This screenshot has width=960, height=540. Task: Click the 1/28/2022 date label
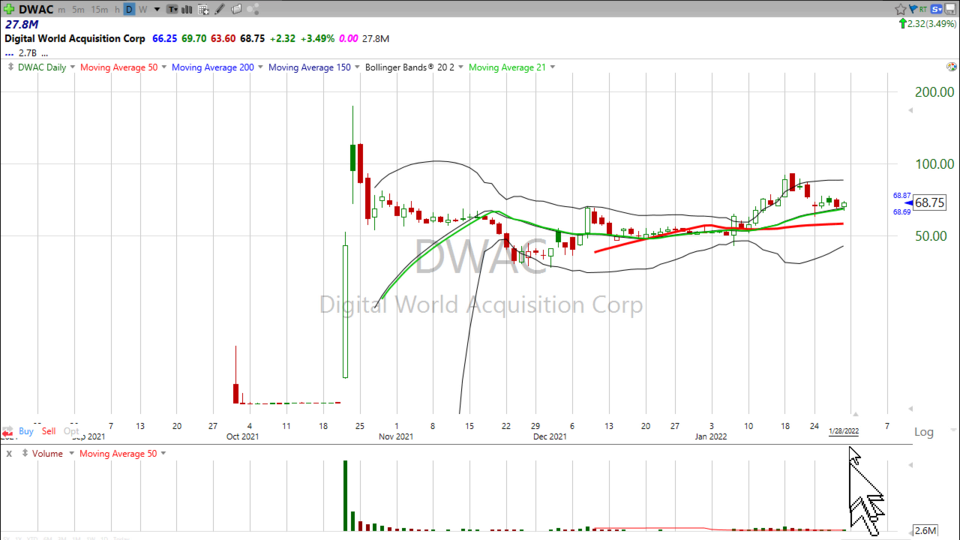(x=844, y=431)
